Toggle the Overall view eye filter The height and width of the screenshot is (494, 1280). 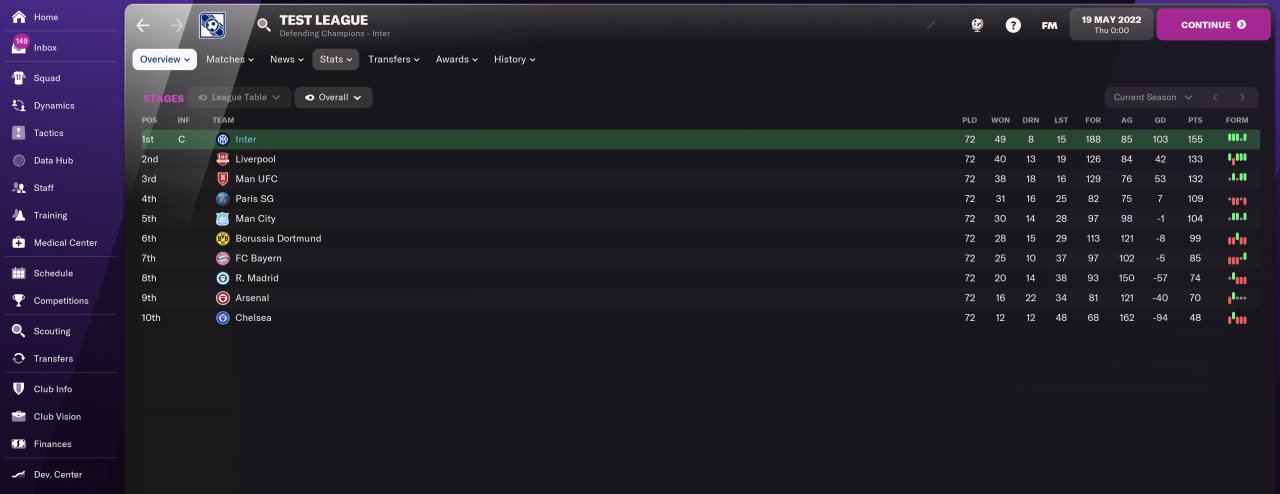click(333, 97)
